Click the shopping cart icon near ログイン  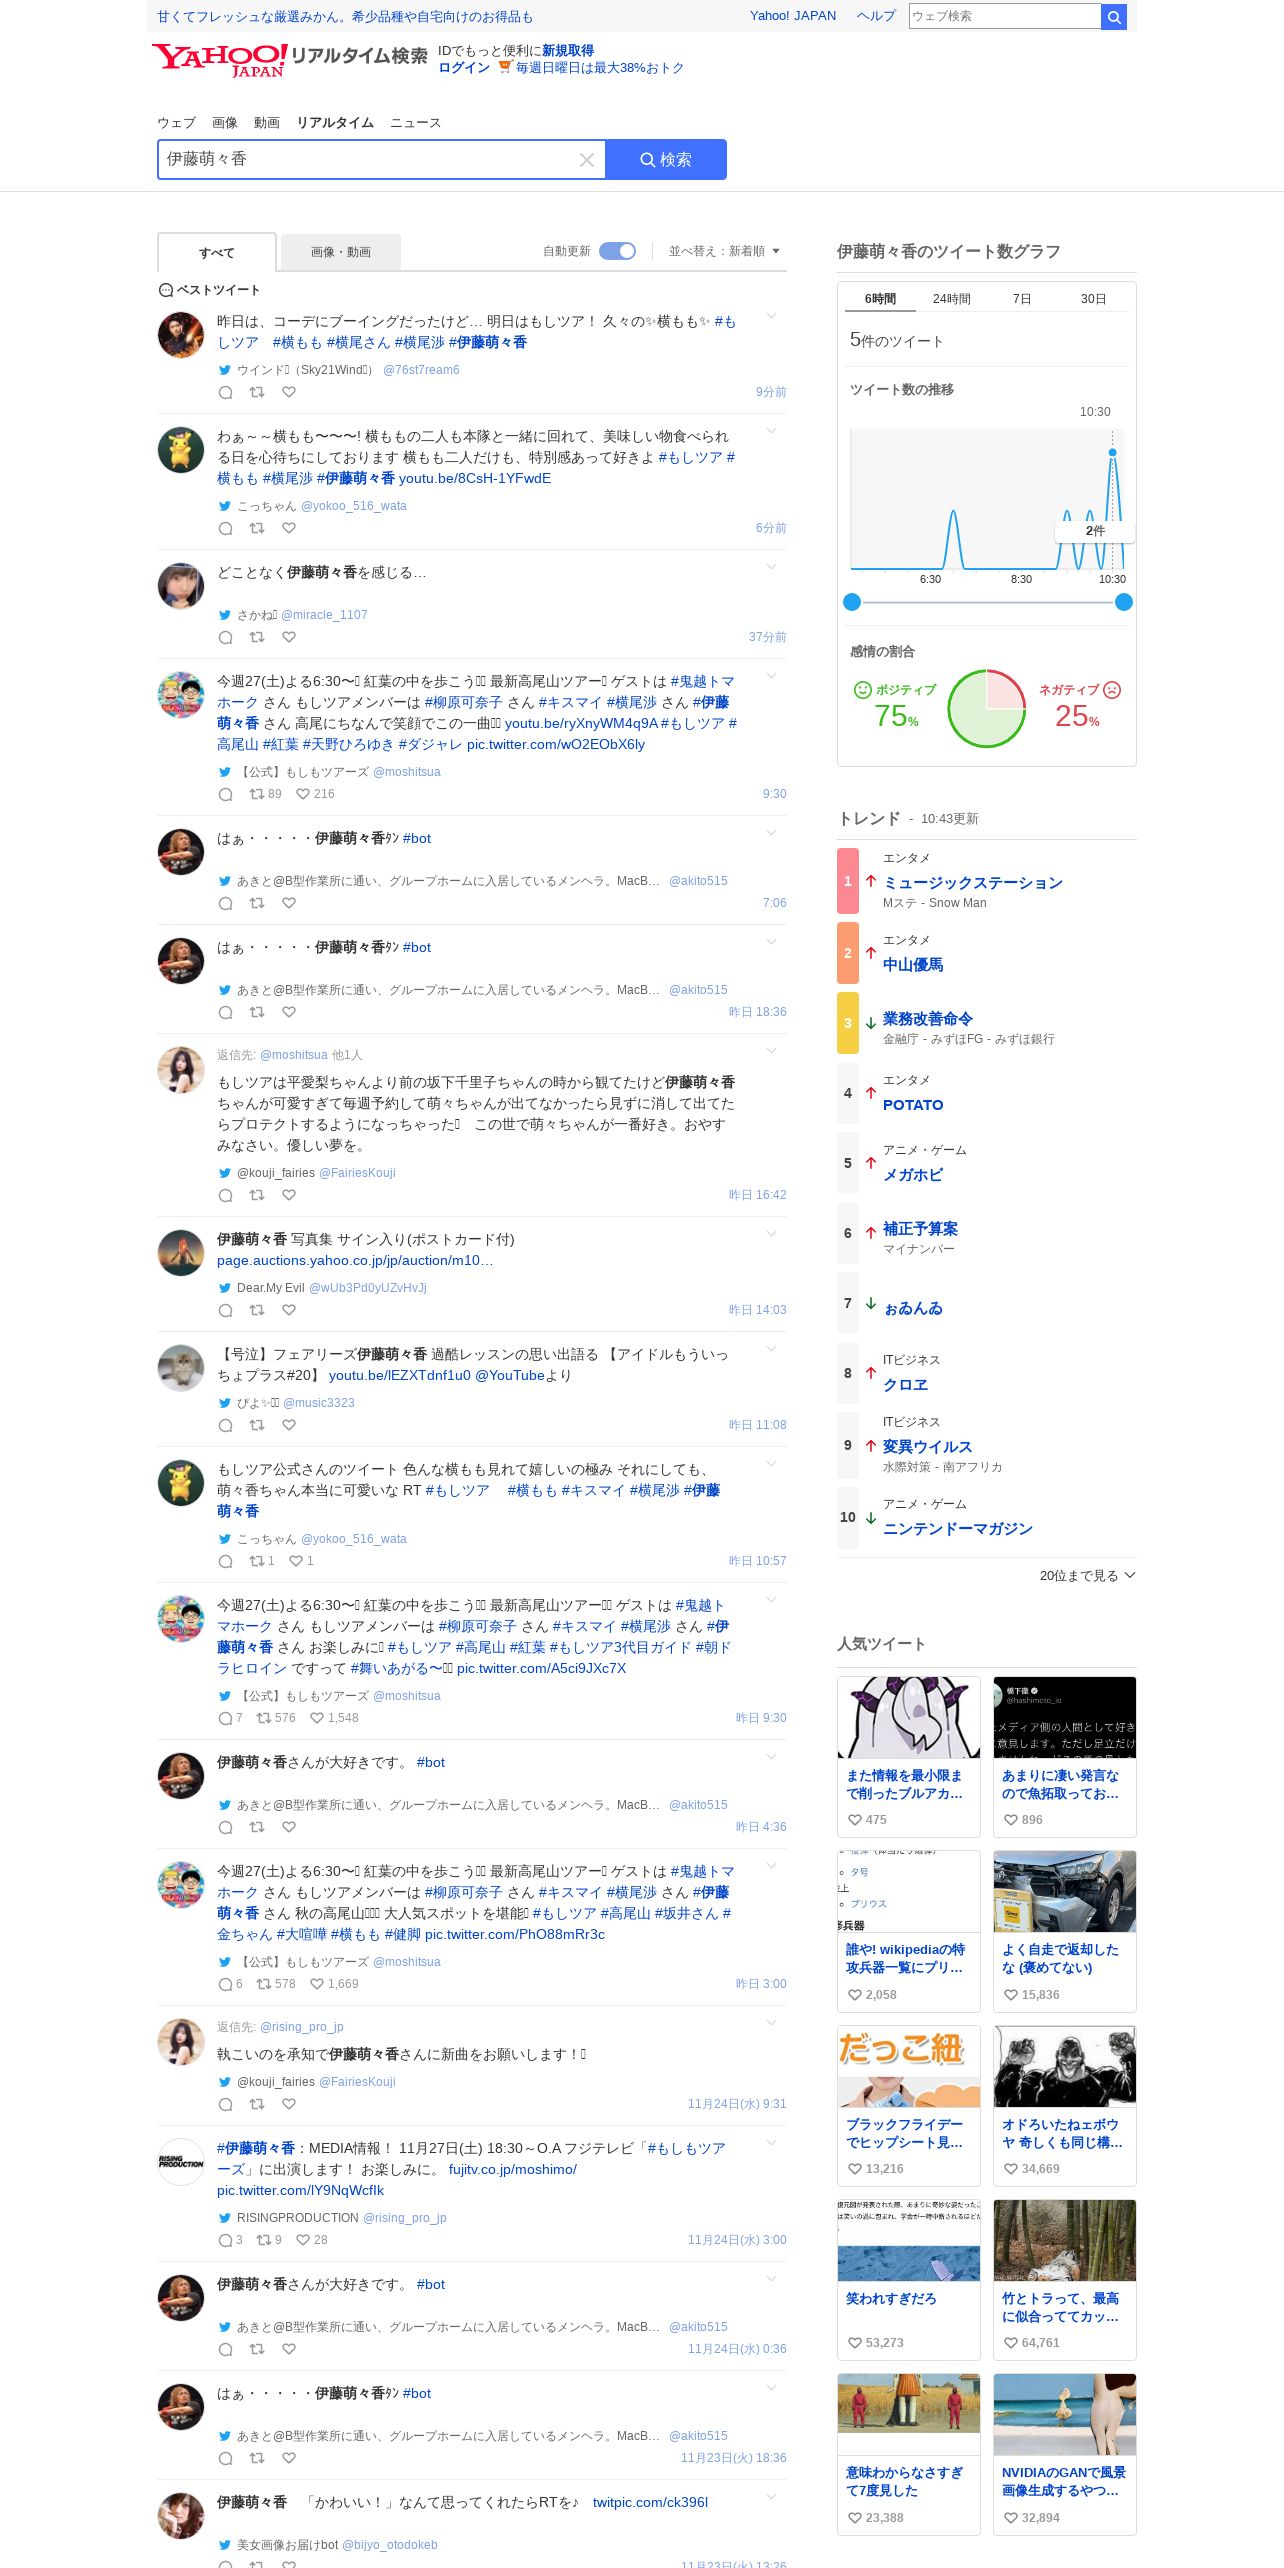pyautogui.click(x=505, y=67)
